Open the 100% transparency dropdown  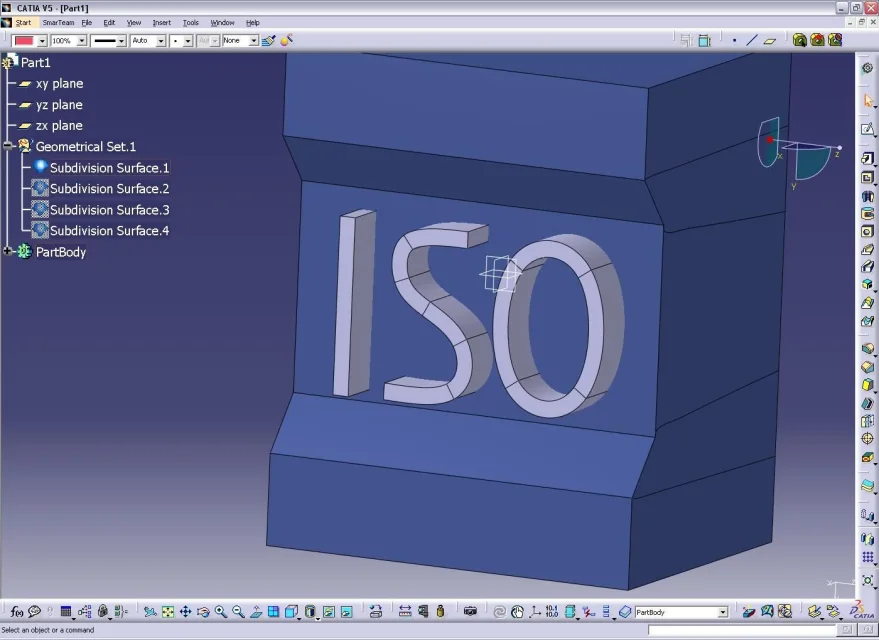[x=81, y=41]
